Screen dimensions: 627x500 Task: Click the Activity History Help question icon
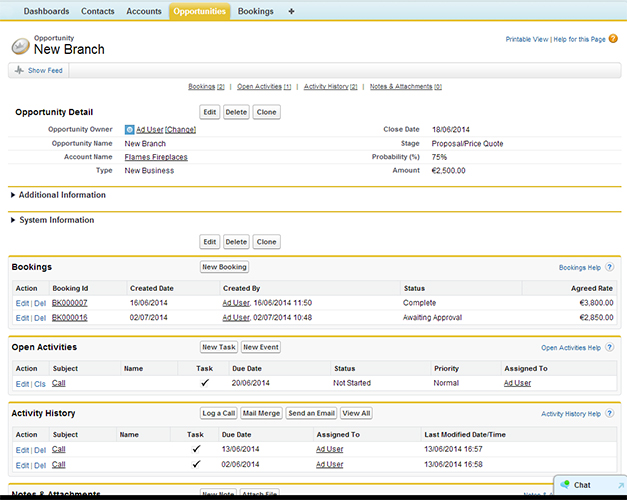pos(609,414)
